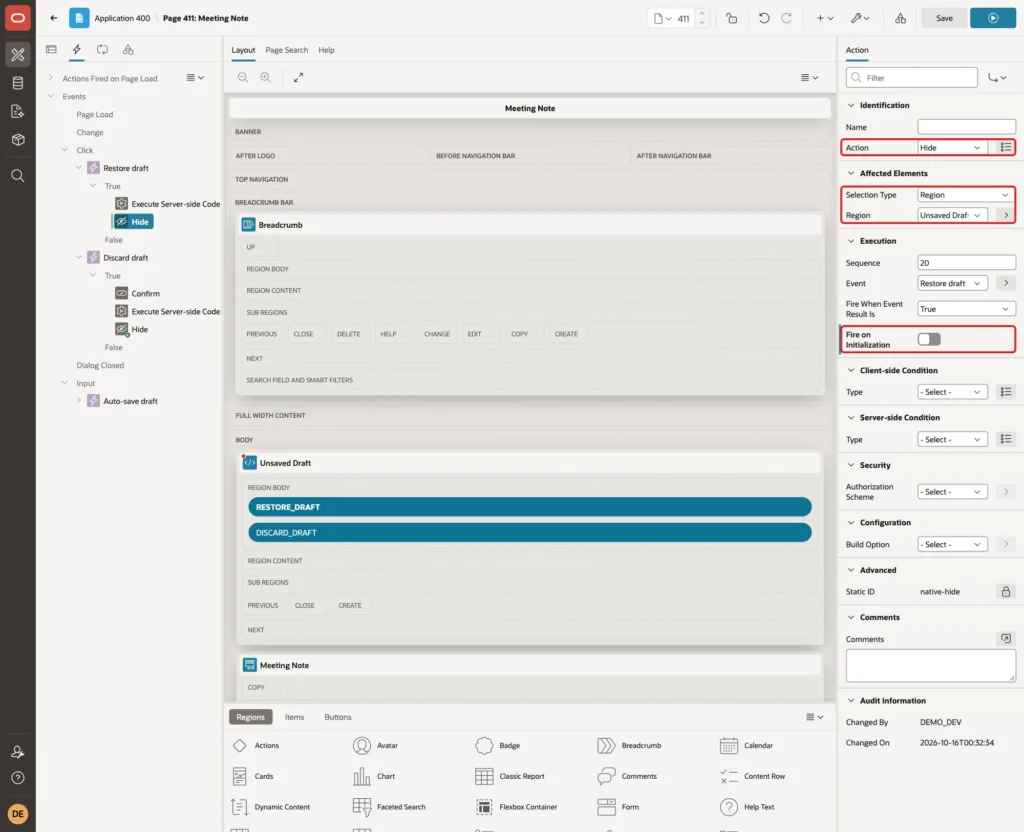Run the page with play button
Screen dimensions: 1024x832
[993, 18]
